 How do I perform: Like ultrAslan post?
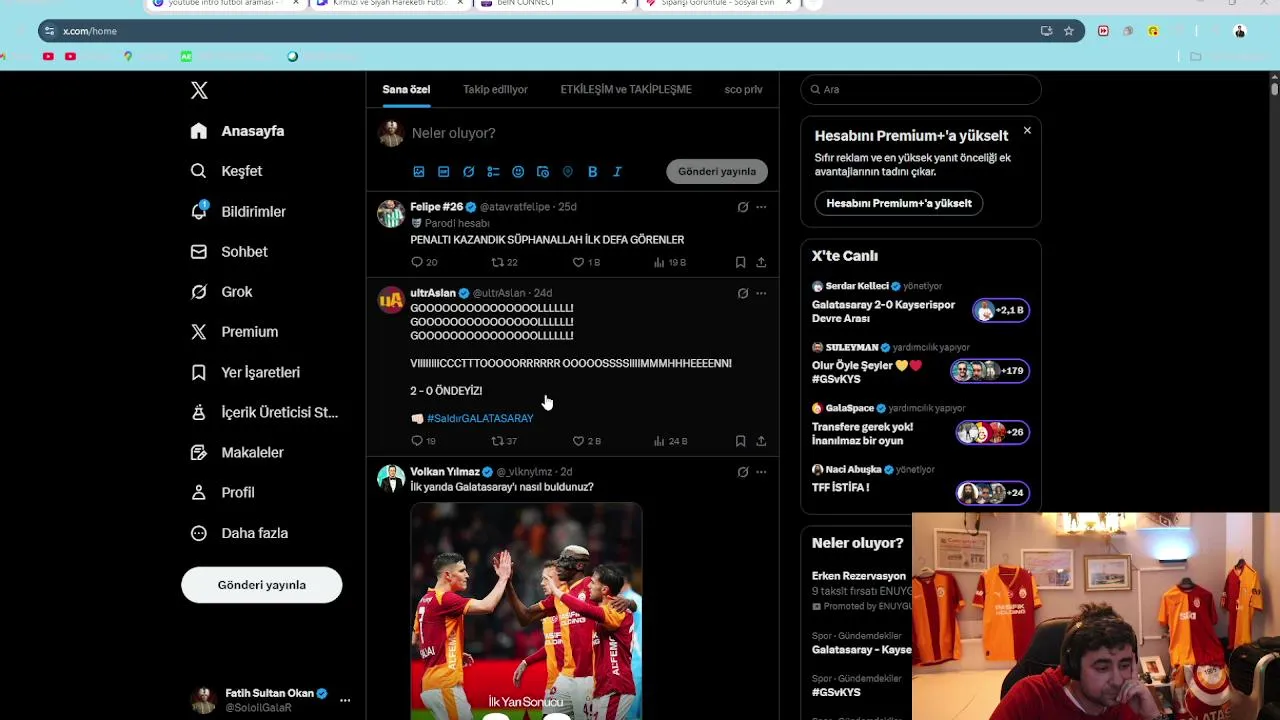coord(586,441)
